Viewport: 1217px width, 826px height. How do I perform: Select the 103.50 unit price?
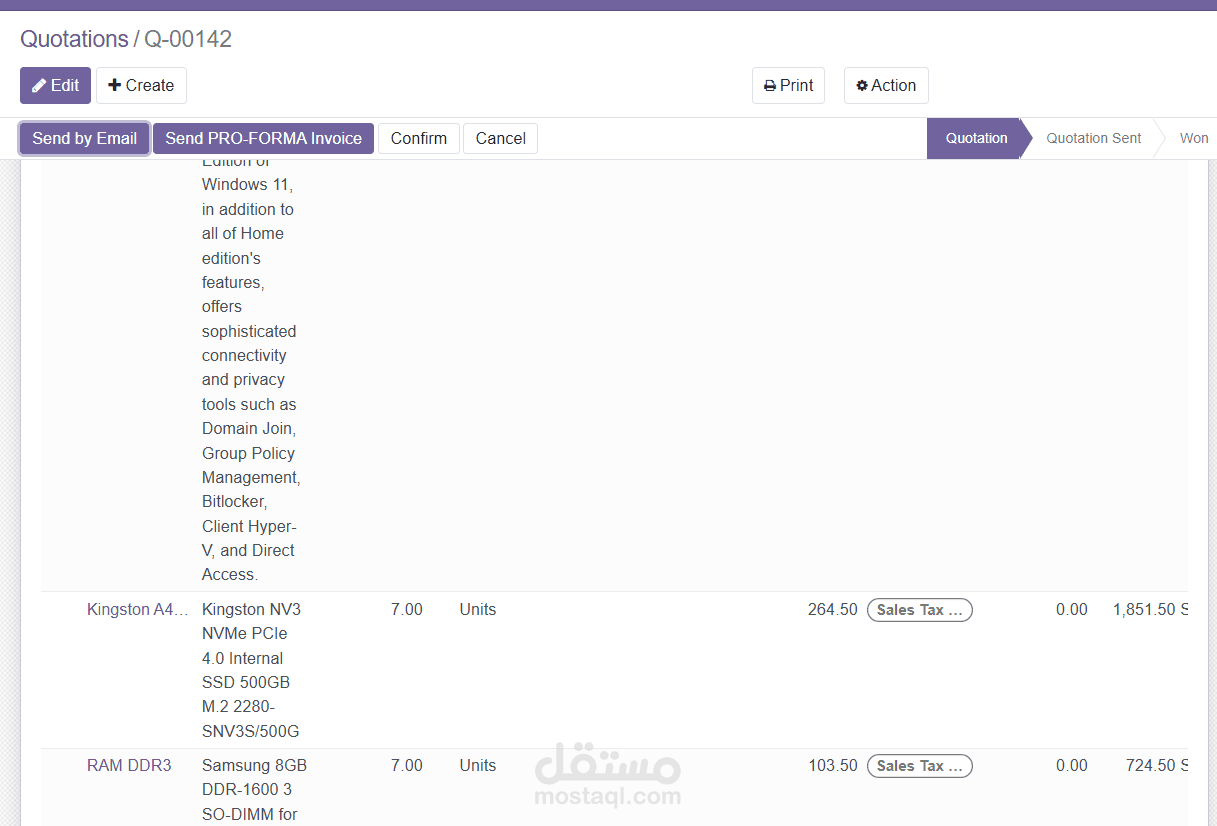[832, 765]
